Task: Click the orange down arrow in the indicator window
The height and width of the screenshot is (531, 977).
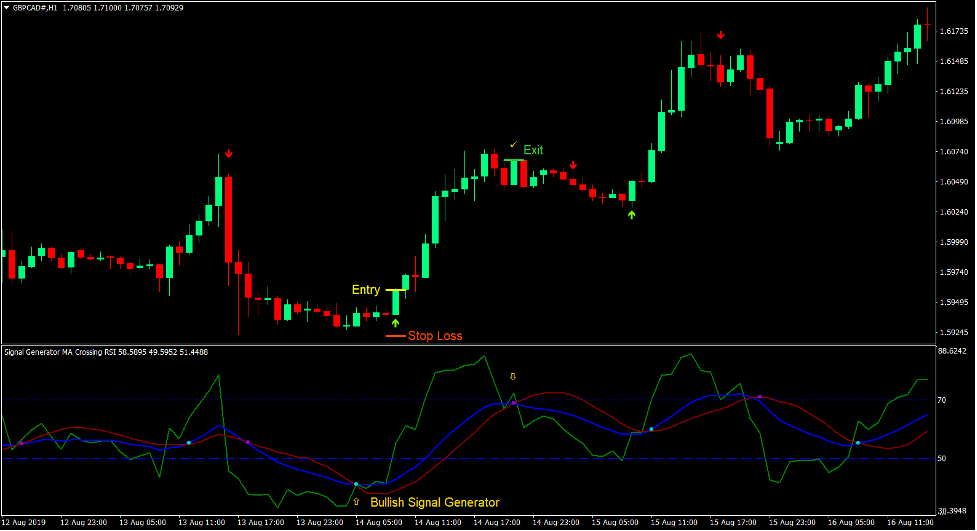Action: pos(514,377)
